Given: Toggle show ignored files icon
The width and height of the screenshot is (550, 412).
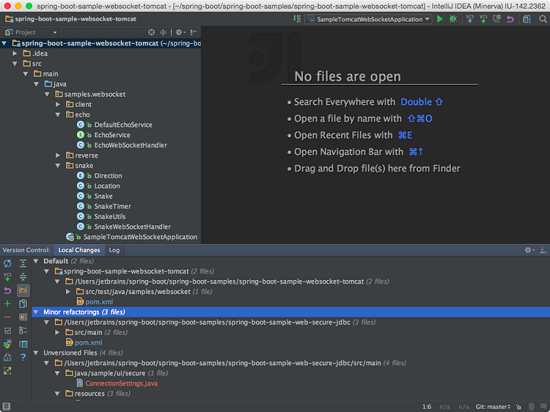Looking at the screenshot, I should click(x=23, y=317).
